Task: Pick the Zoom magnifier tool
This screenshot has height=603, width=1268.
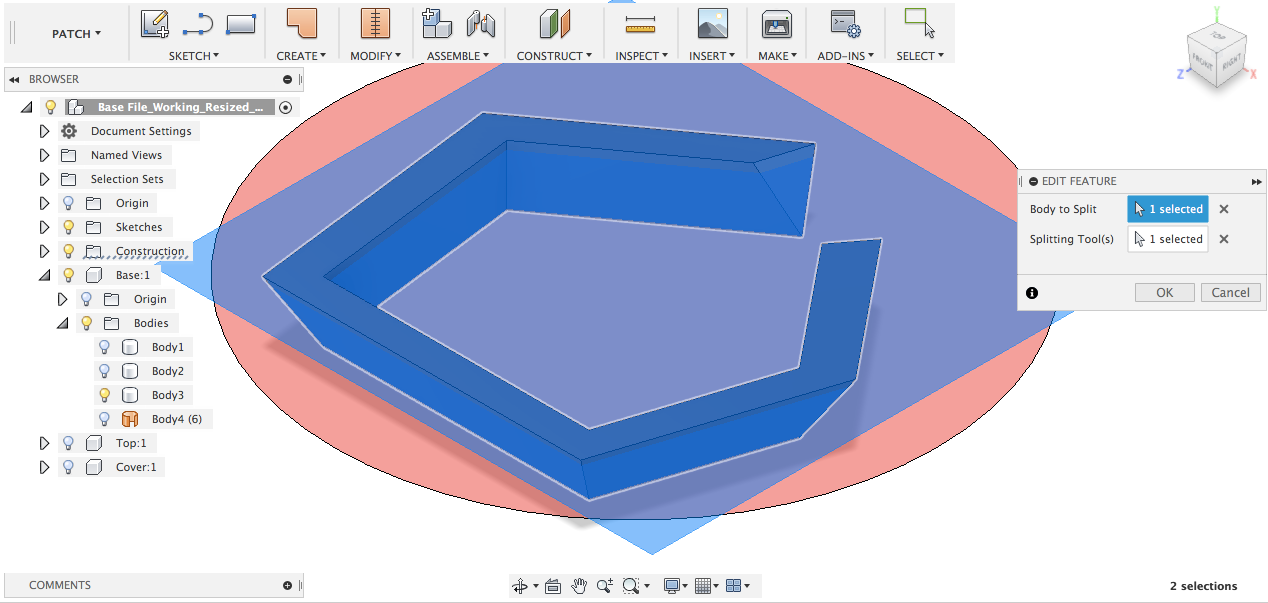Action: 605,586
